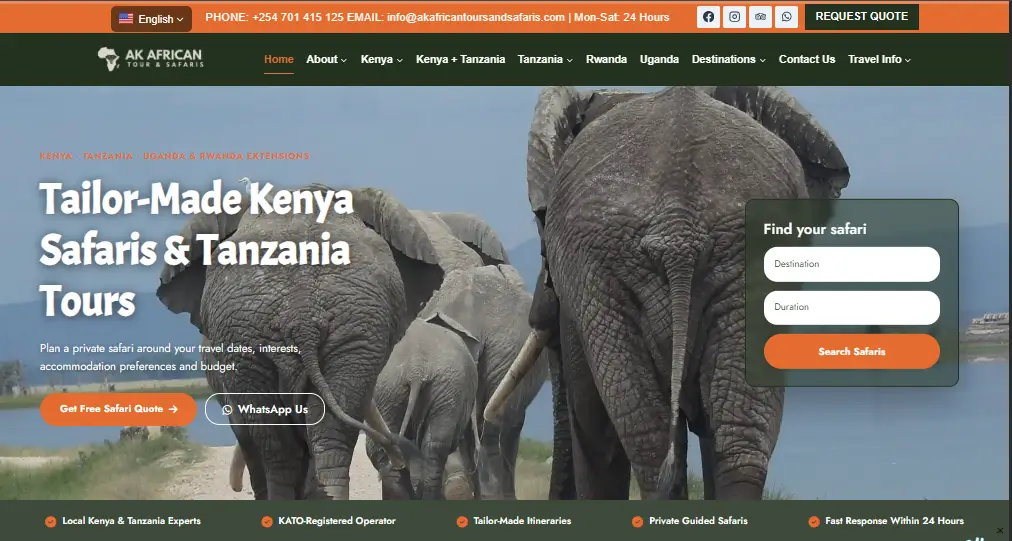Click the Destination input field
The width and height of the screenshot is (1012, 541).
[851, 264]
